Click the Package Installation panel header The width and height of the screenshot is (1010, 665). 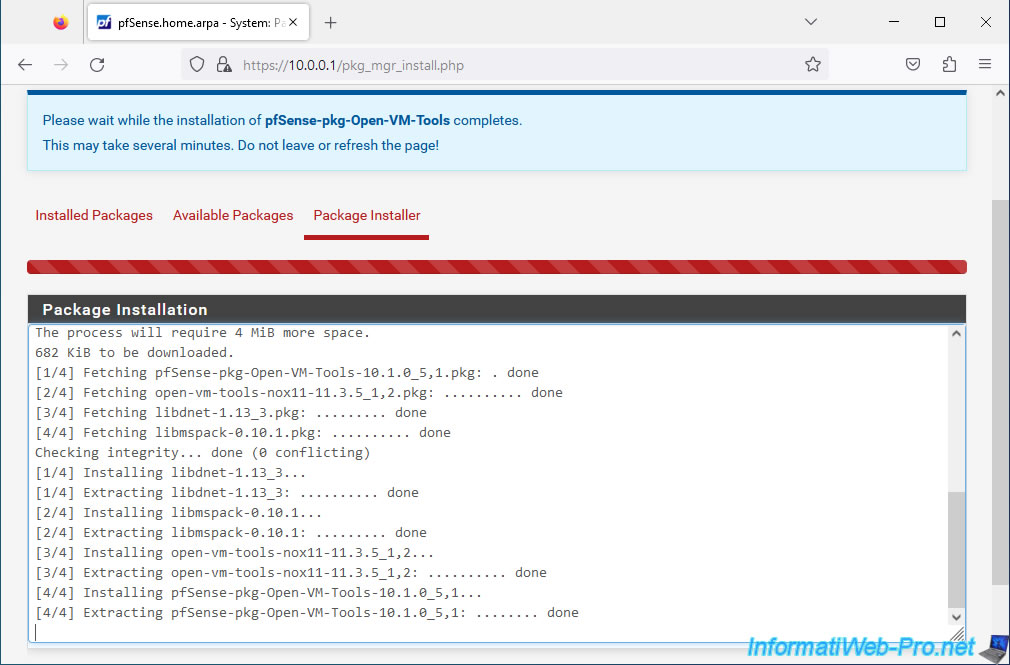pos(497,309)
